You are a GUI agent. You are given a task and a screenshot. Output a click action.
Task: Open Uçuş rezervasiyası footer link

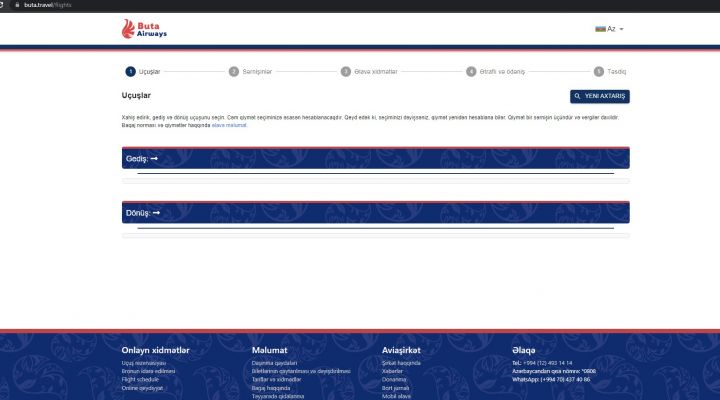point(143,363)
